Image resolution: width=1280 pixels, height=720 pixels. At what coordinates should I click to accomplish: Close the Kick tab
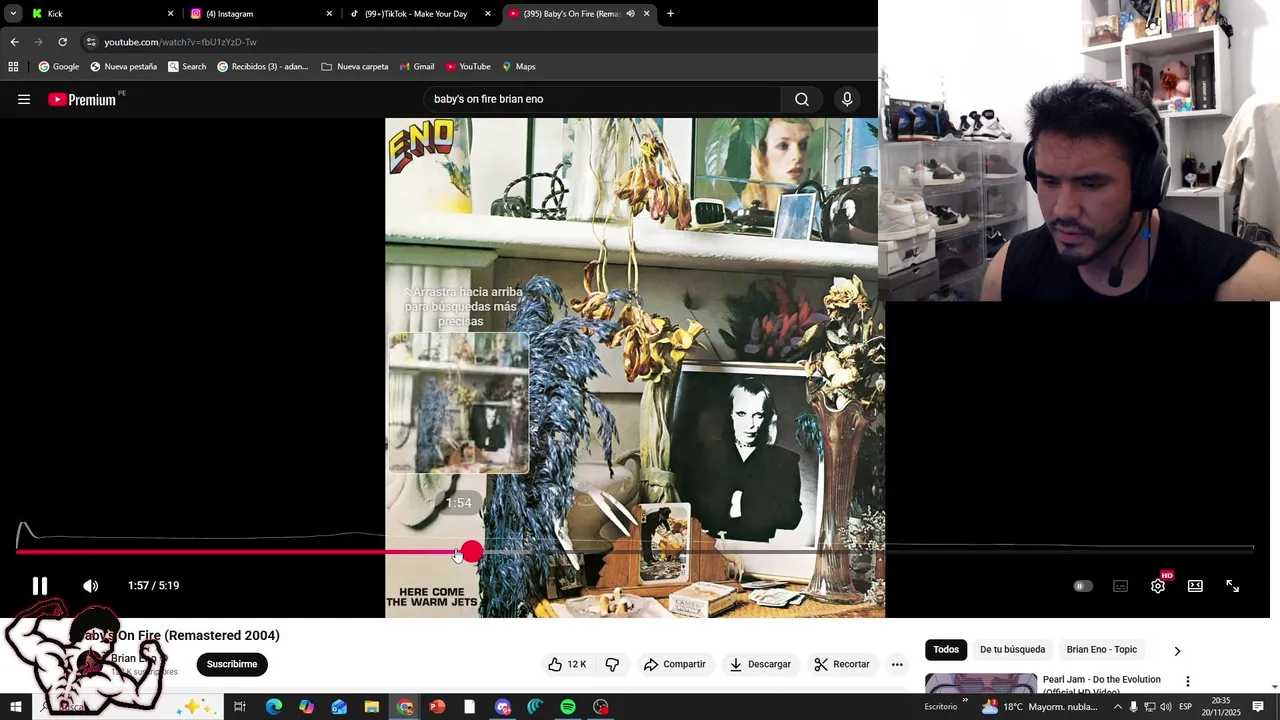(170, 14)
